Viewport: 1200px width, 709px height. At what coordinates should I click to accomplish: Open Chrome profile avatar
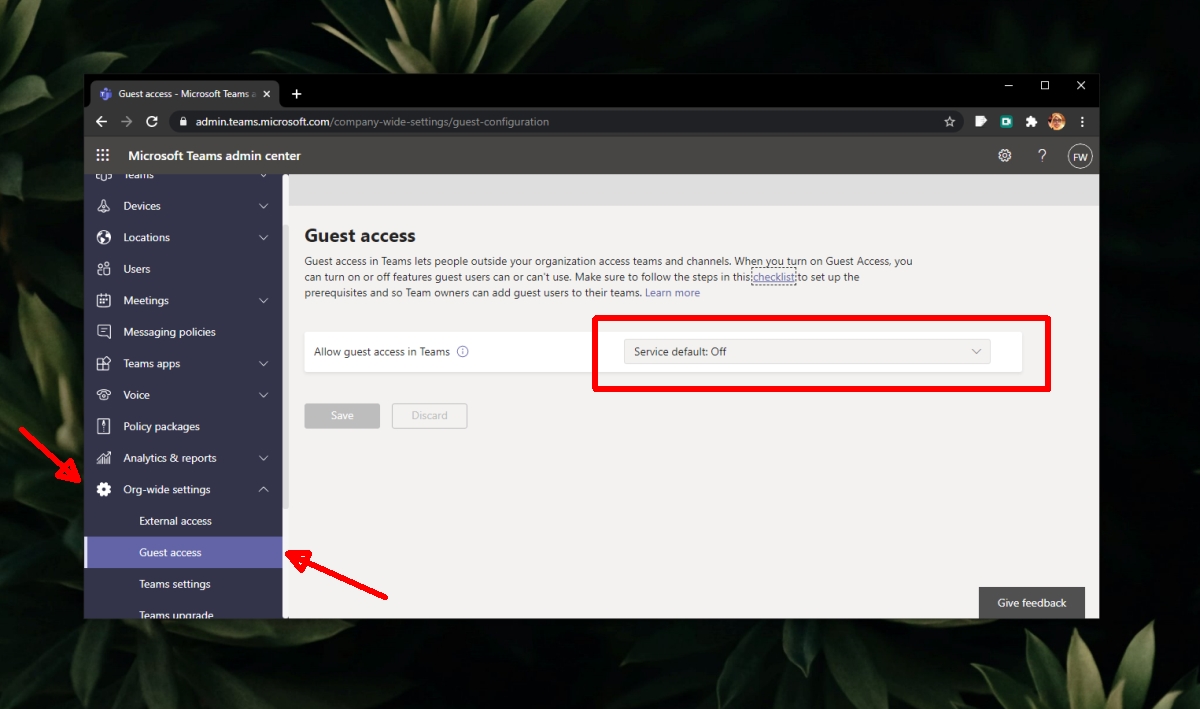(x=1056, y=122)
